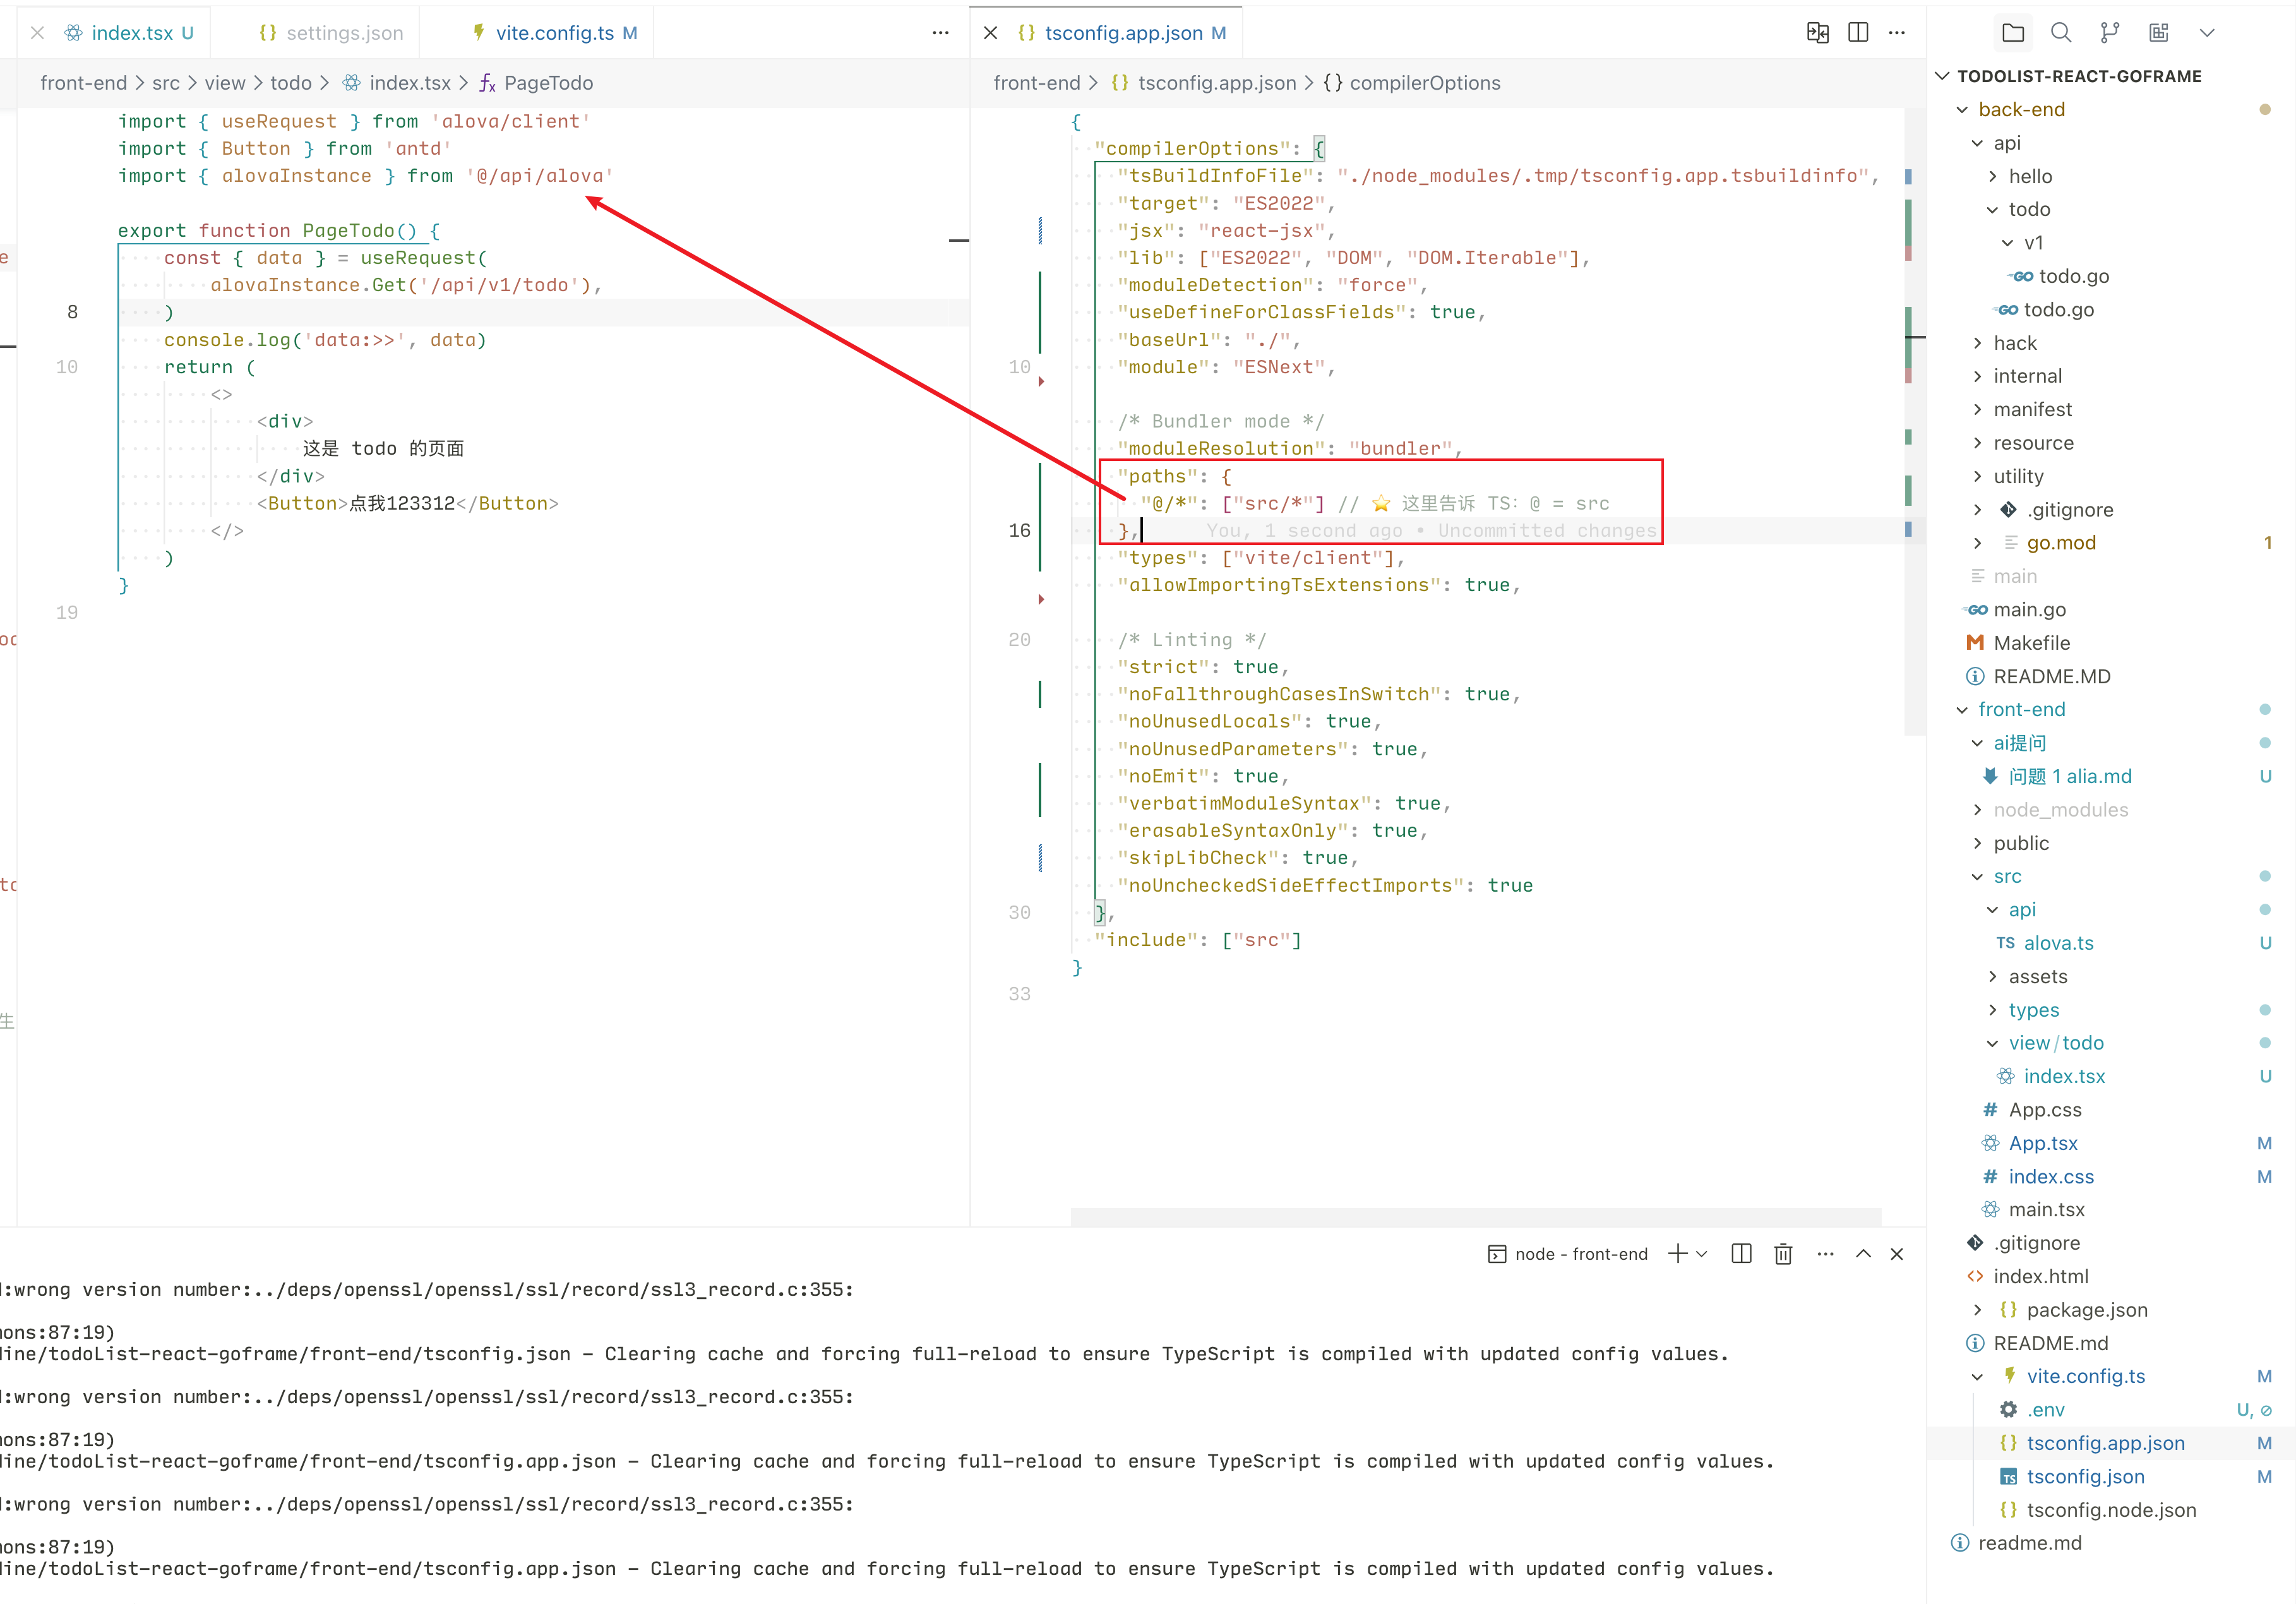Open the new terminal launch profile dropdown
2296x1604 pixels.
point(1702,1254)
